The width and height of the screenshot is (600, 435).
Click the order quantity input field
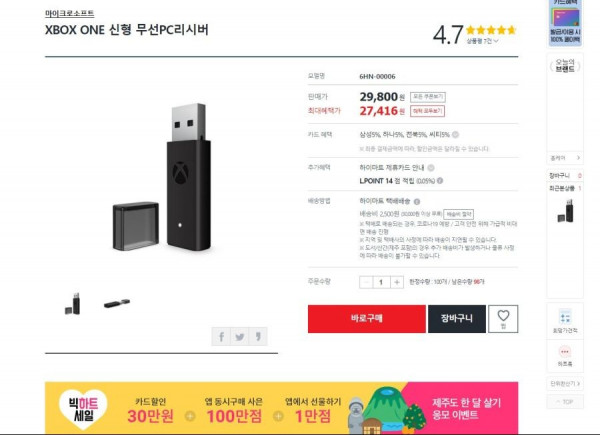[x=381, y=282]
